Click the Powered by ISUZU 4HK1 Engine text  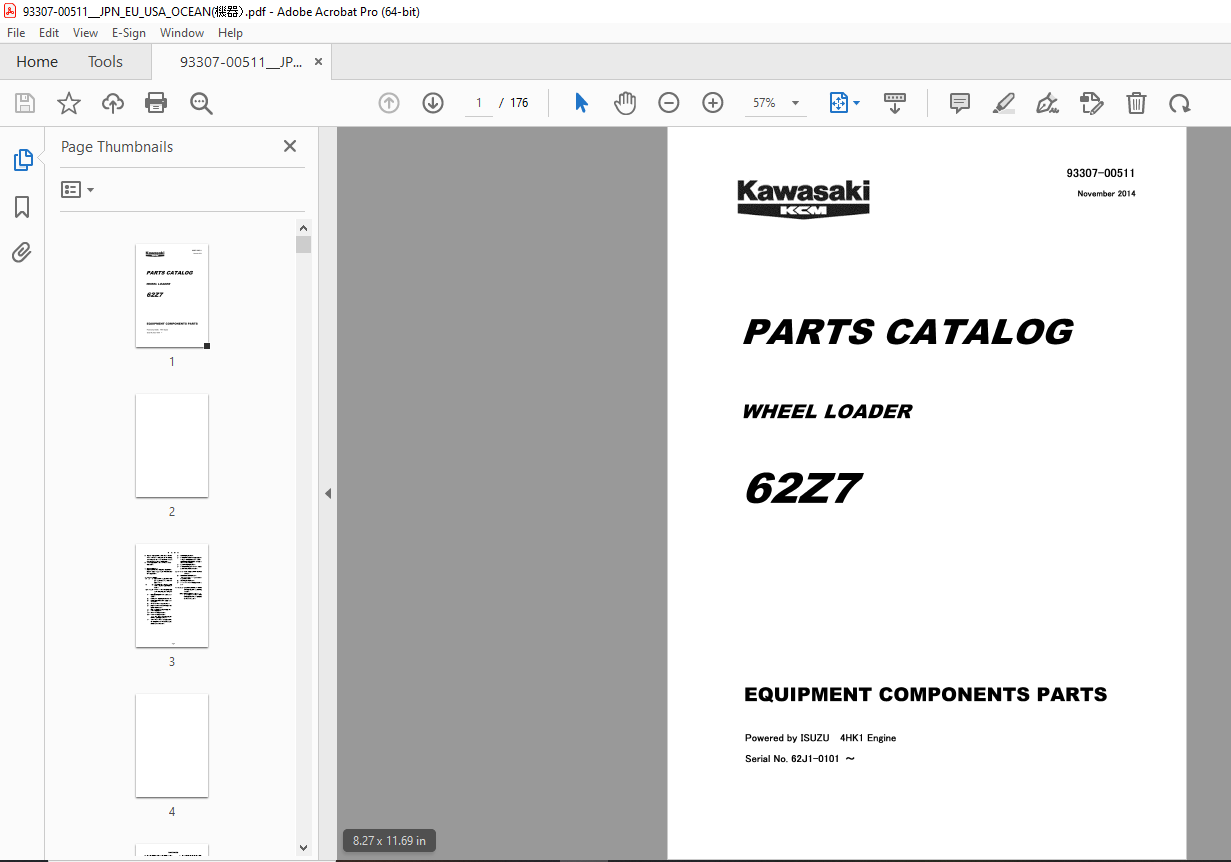[x=820, y=738]
